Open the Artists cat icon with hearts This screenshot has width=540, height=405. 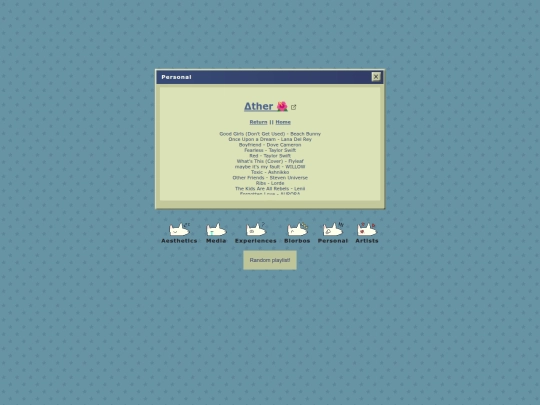[367, 230]
